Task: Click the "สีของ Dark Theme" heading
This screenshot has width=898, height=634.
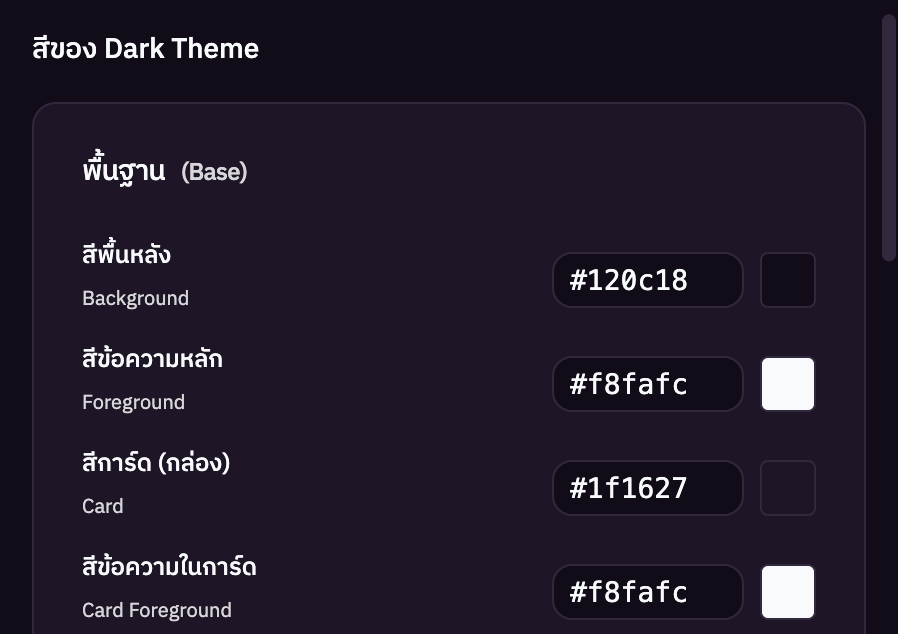Action: click(146, 48)
